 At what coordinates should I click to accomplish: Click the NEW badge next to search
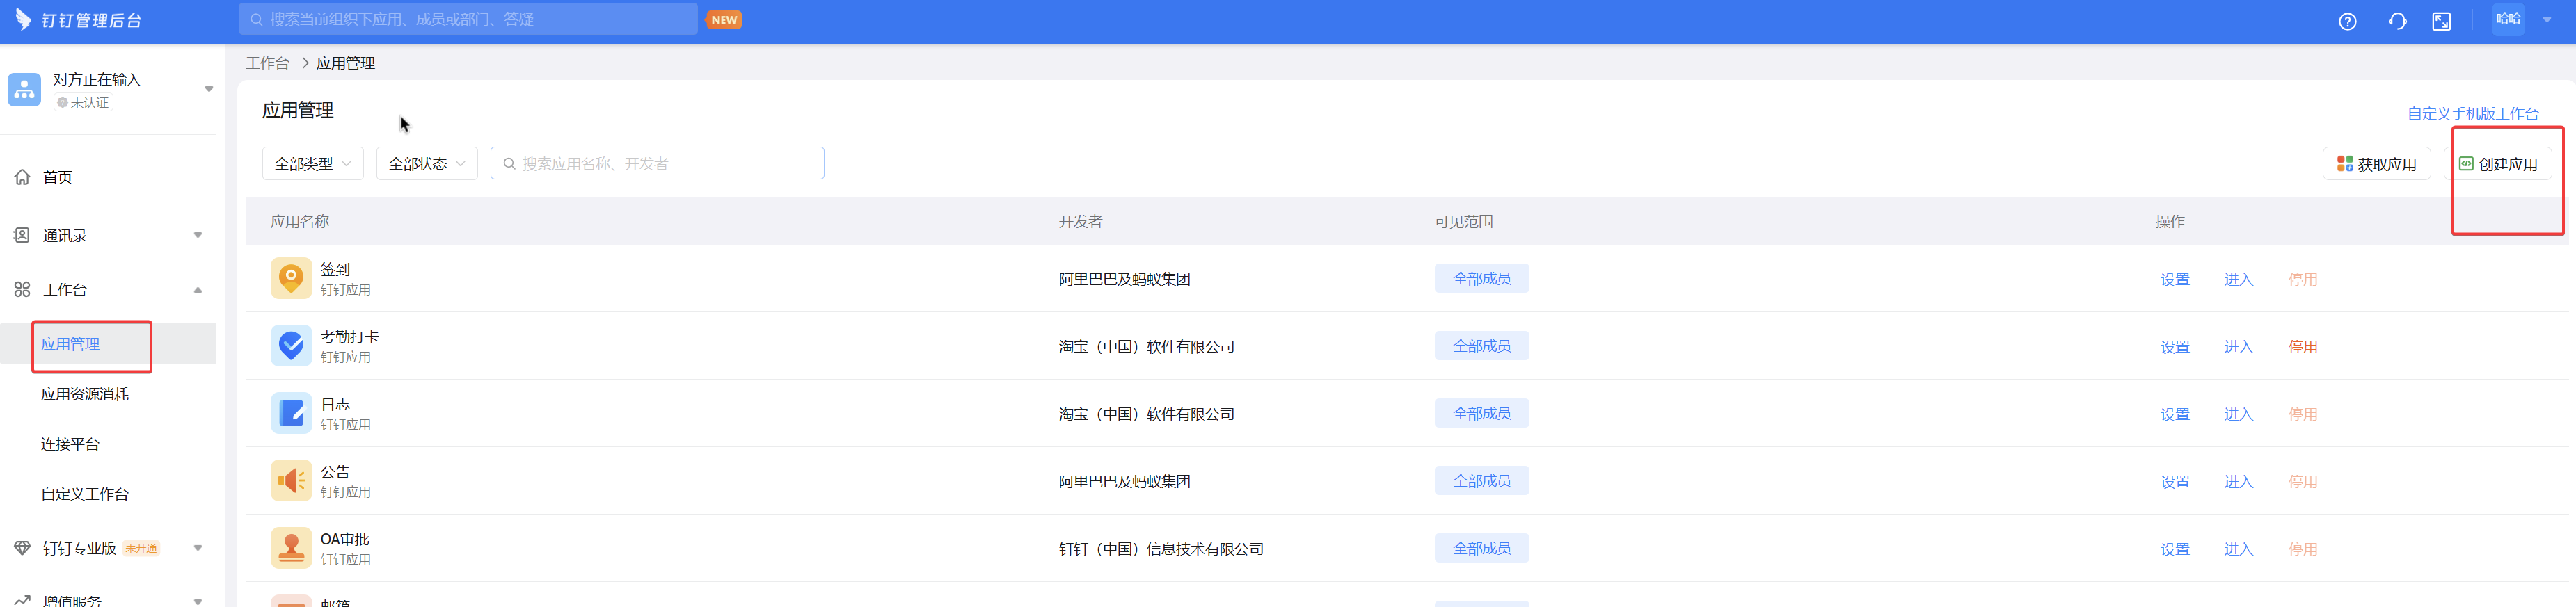coord(724,19)
